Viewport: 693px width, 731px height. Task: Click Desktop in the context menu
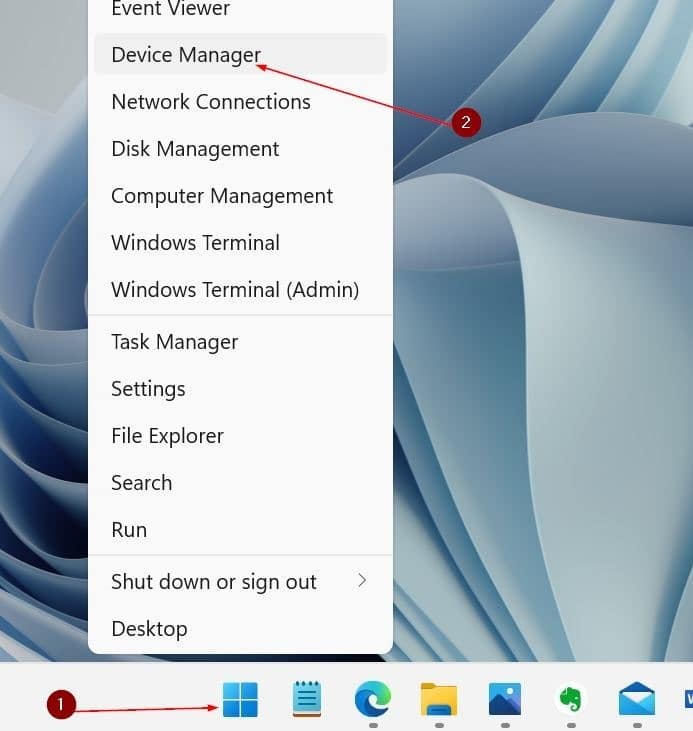pos(240,629)
